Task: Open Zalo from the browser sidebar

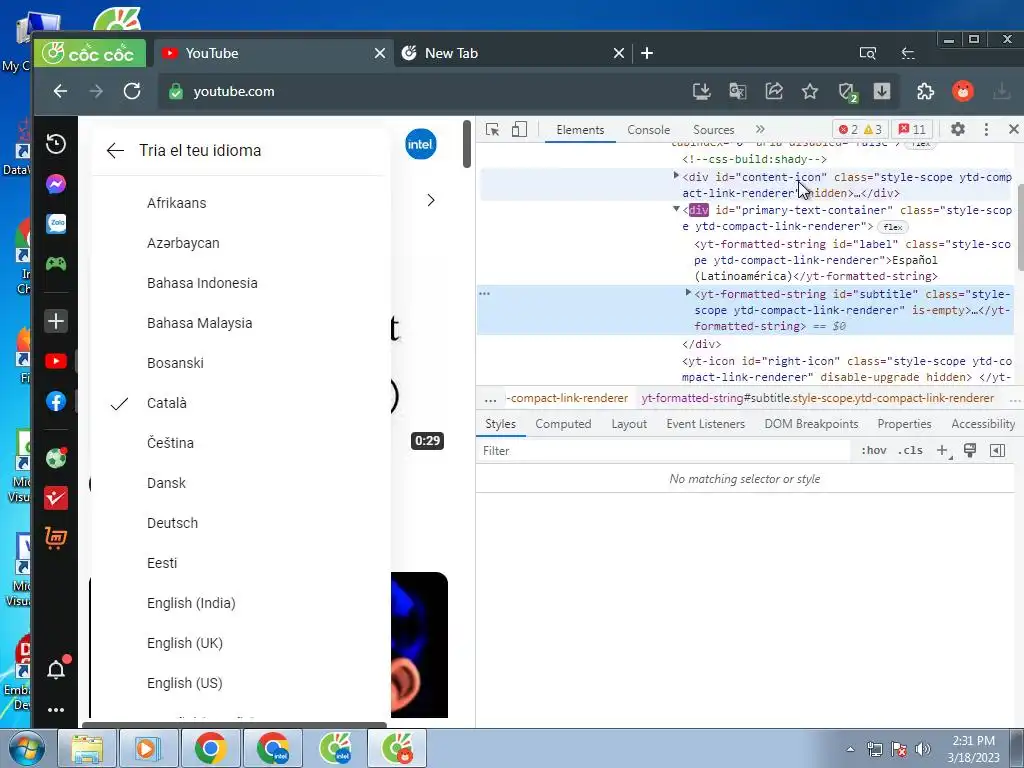Action: click(56, 224)
